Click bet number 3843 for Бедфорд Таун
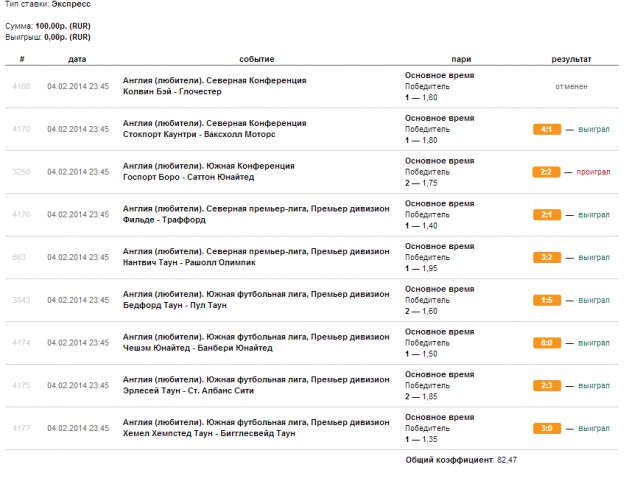This screenshot has width=640, height=484. tap(21, 300)
